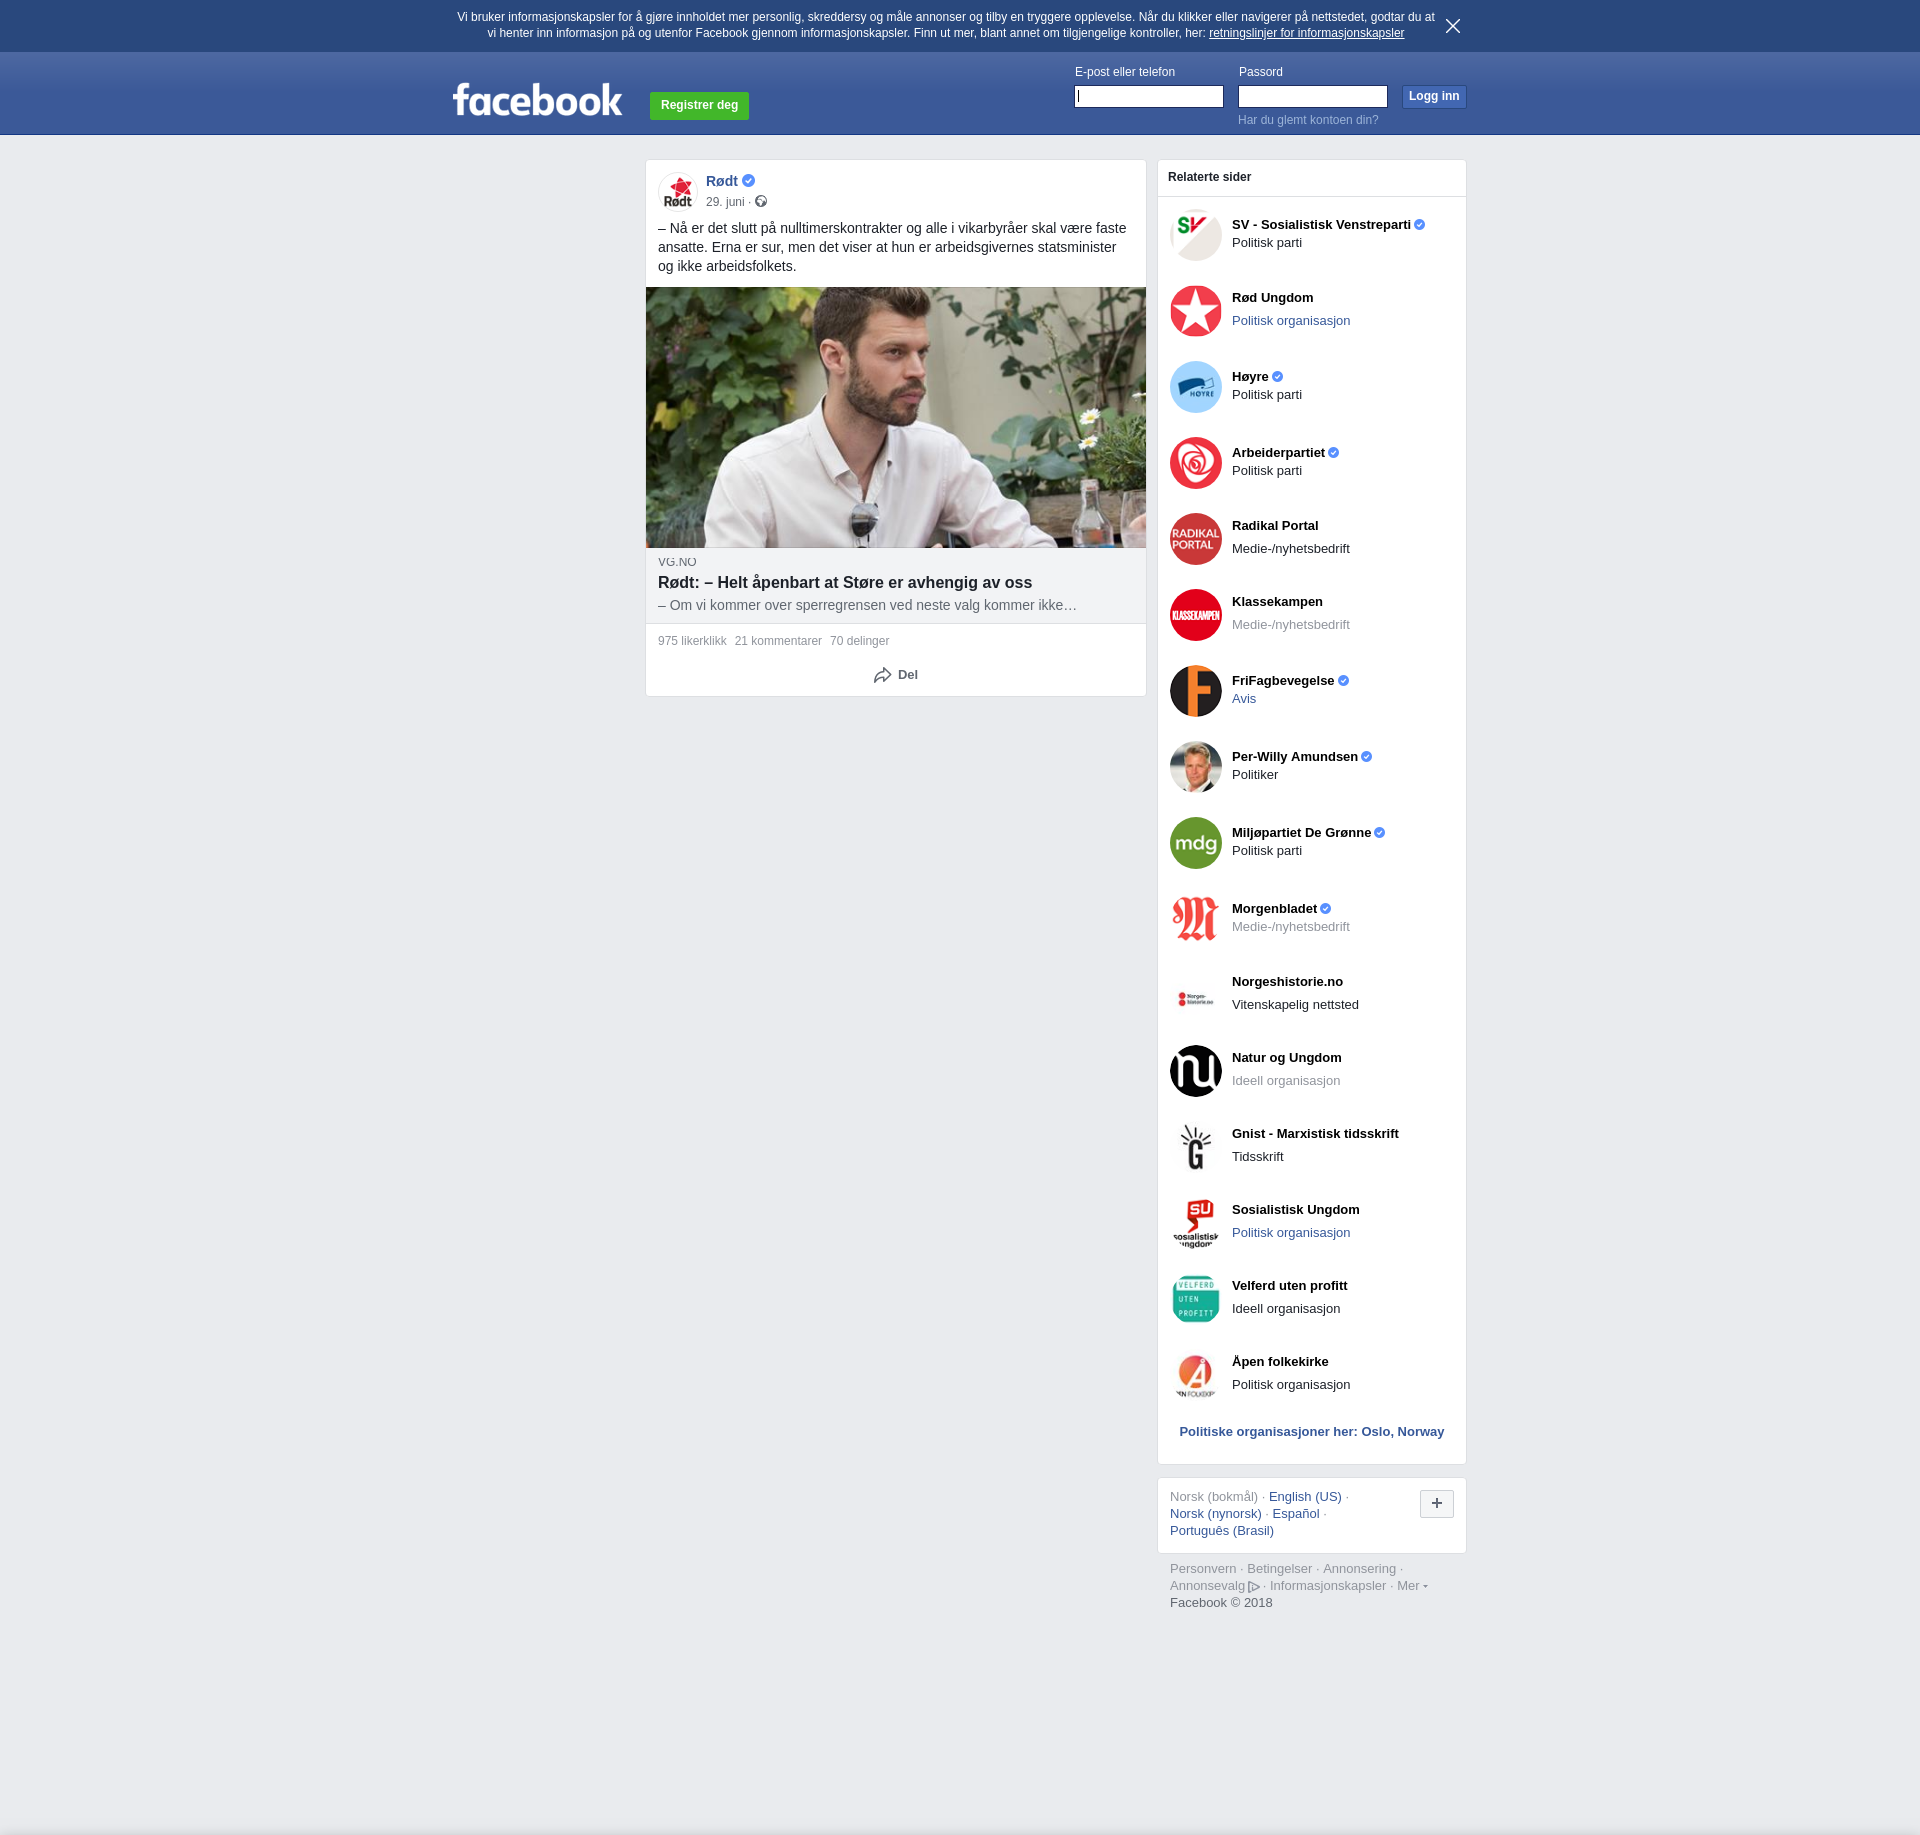Open Høyre page name

[x=1250, y=377]
